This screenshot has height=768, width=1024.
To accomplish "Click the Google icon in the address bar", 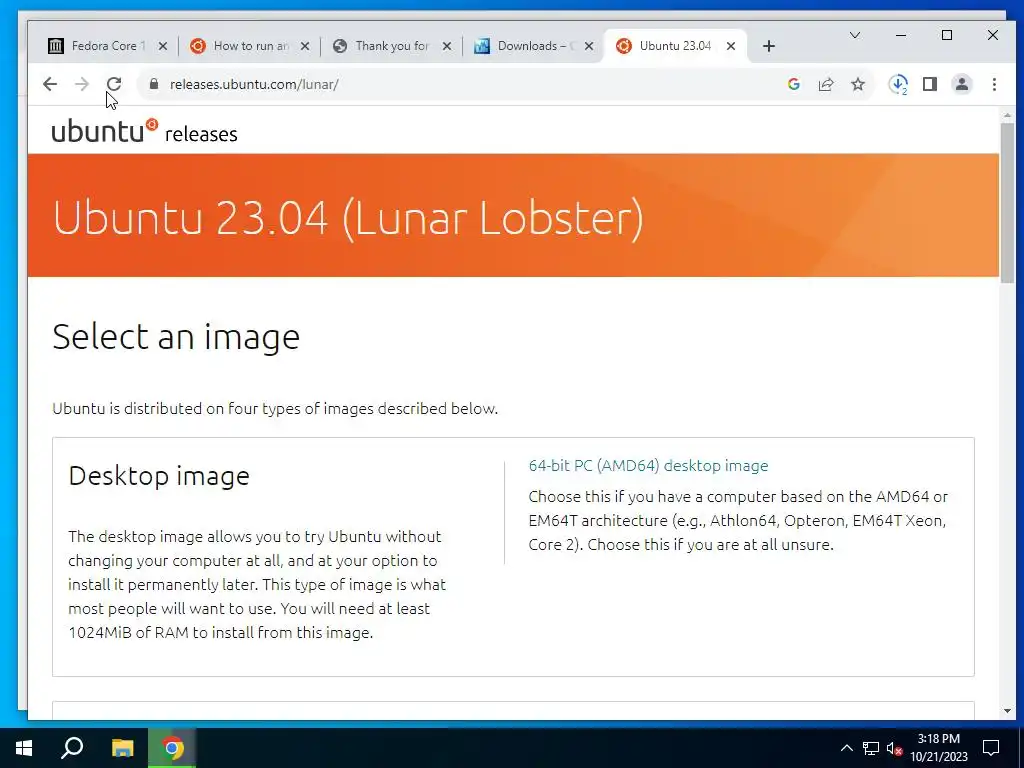I will [793, 84].
